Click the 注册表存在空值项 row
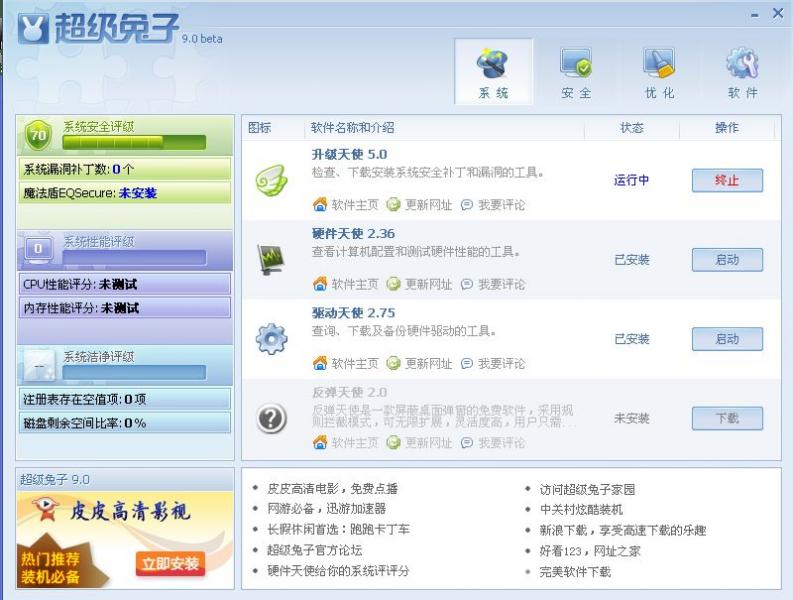This screenshot has width=793, height=600. (125, 399)
